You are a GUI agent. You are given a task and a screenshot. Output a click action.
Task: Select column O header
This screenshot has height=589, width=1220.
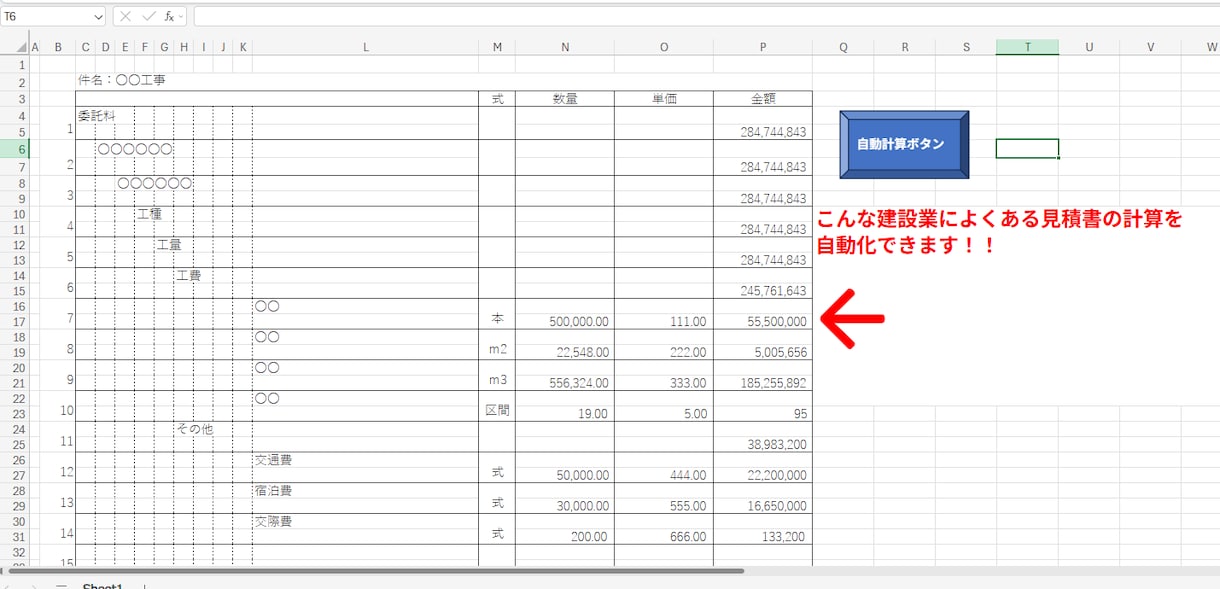664,47
